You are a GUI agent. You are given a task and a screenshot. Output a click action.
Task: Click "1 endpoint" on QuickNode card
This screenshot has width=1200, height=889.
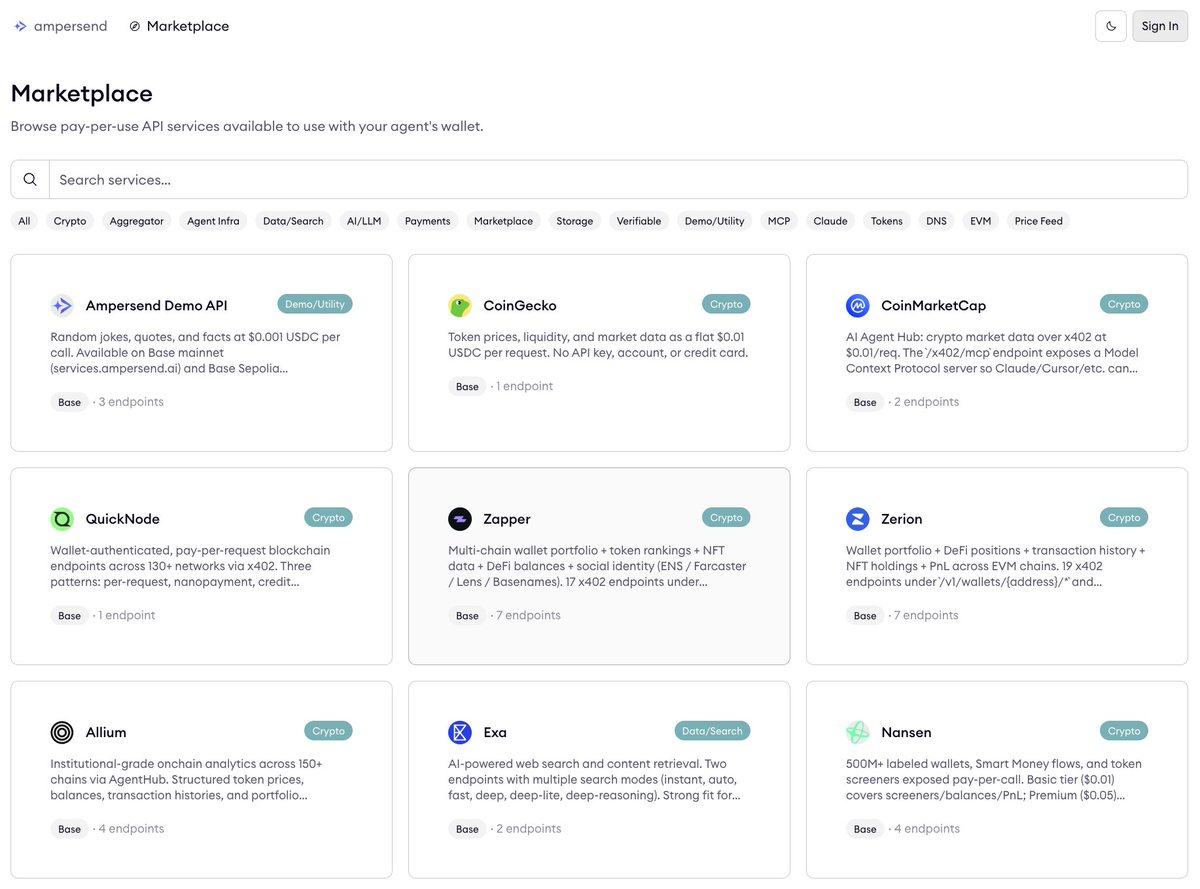[127, 616]
